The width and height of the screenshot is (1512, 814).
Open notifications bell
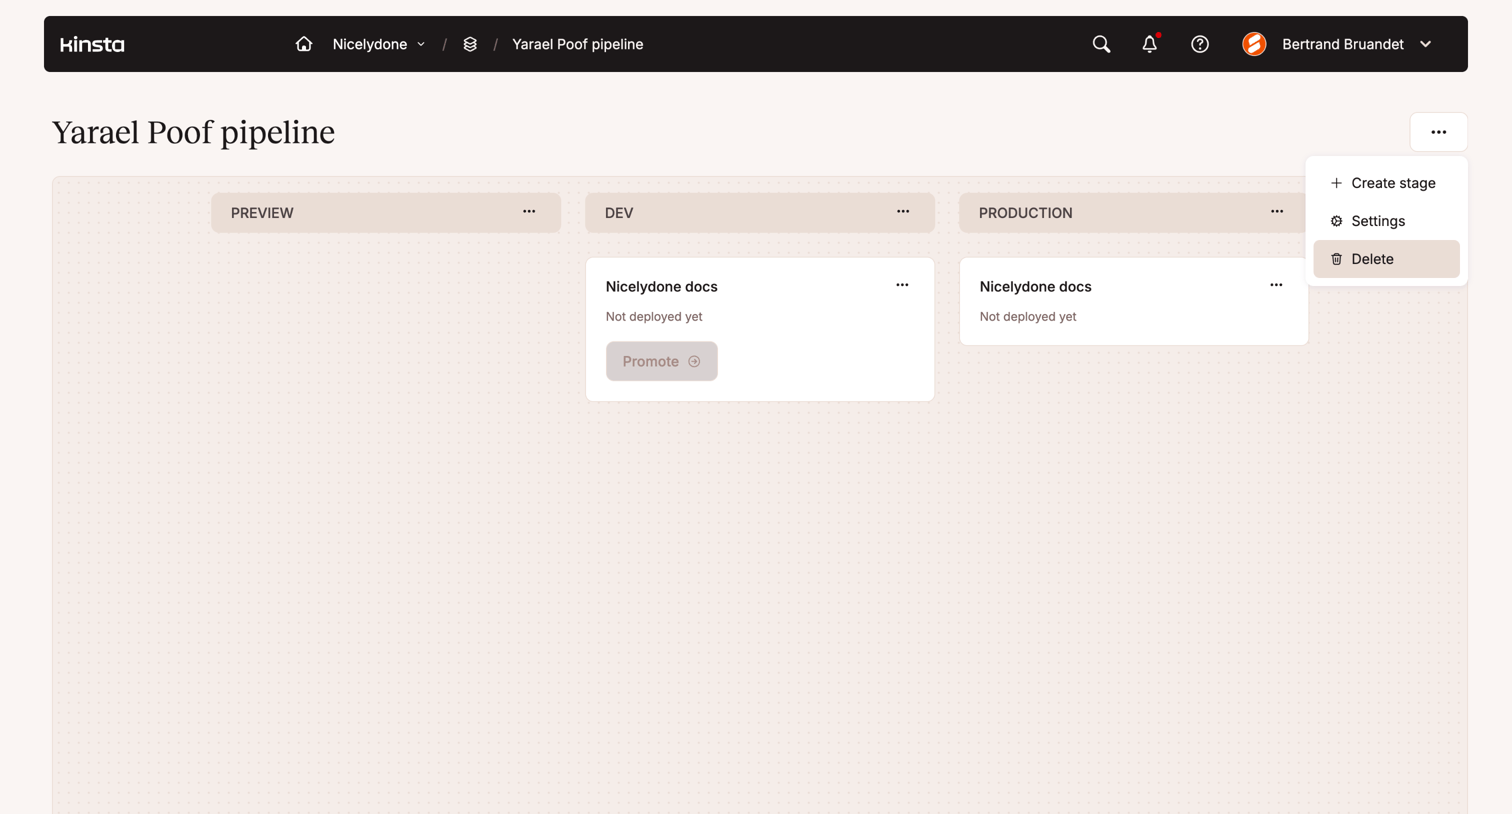pyautogui.click(x=1150, y=44)
